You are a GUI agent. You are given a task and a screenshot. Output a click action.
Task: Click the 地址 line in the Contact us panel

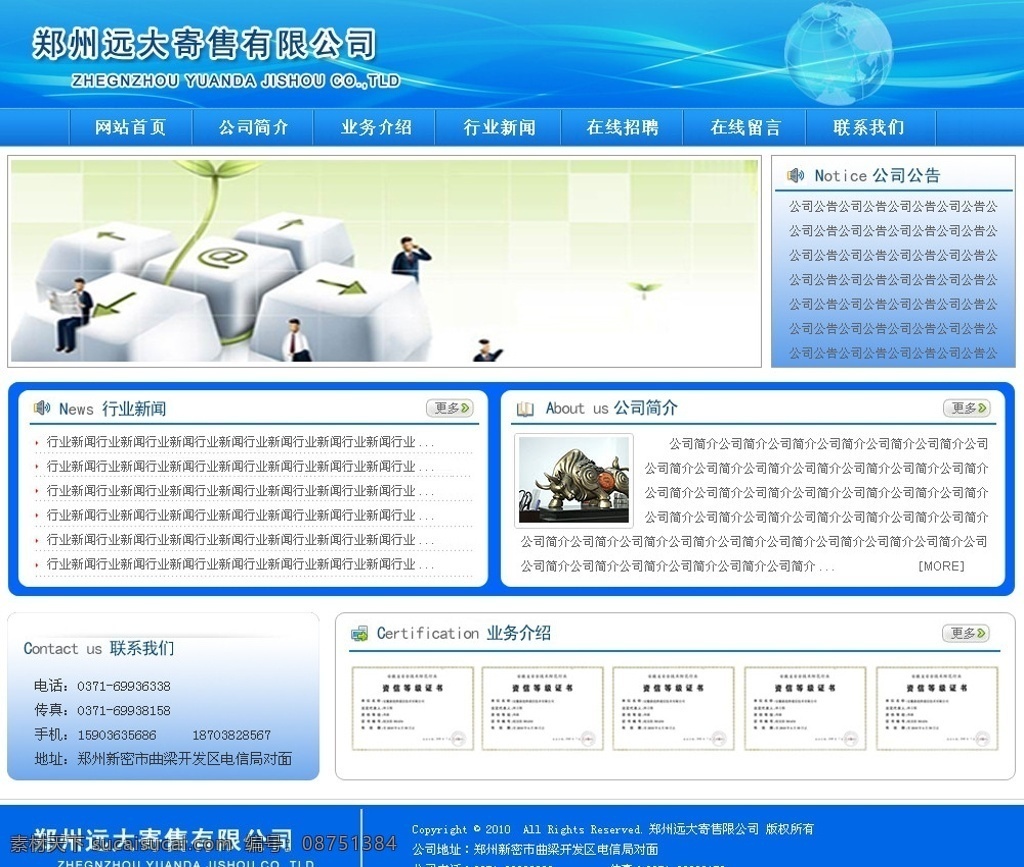point(163,759)
